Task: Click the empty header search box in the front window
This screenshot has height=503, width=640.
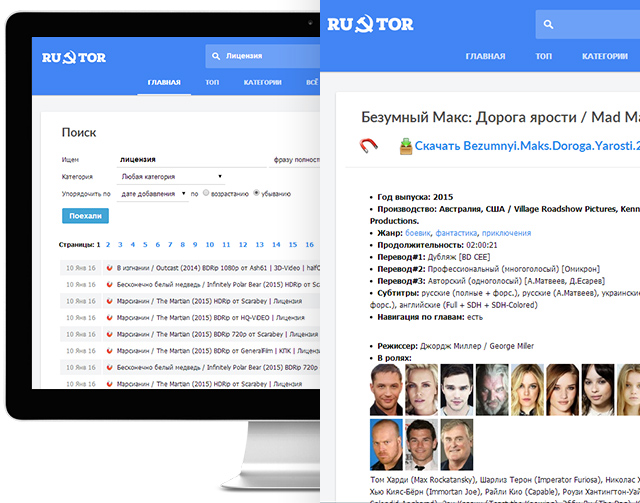Action: [x=588, y=24]
